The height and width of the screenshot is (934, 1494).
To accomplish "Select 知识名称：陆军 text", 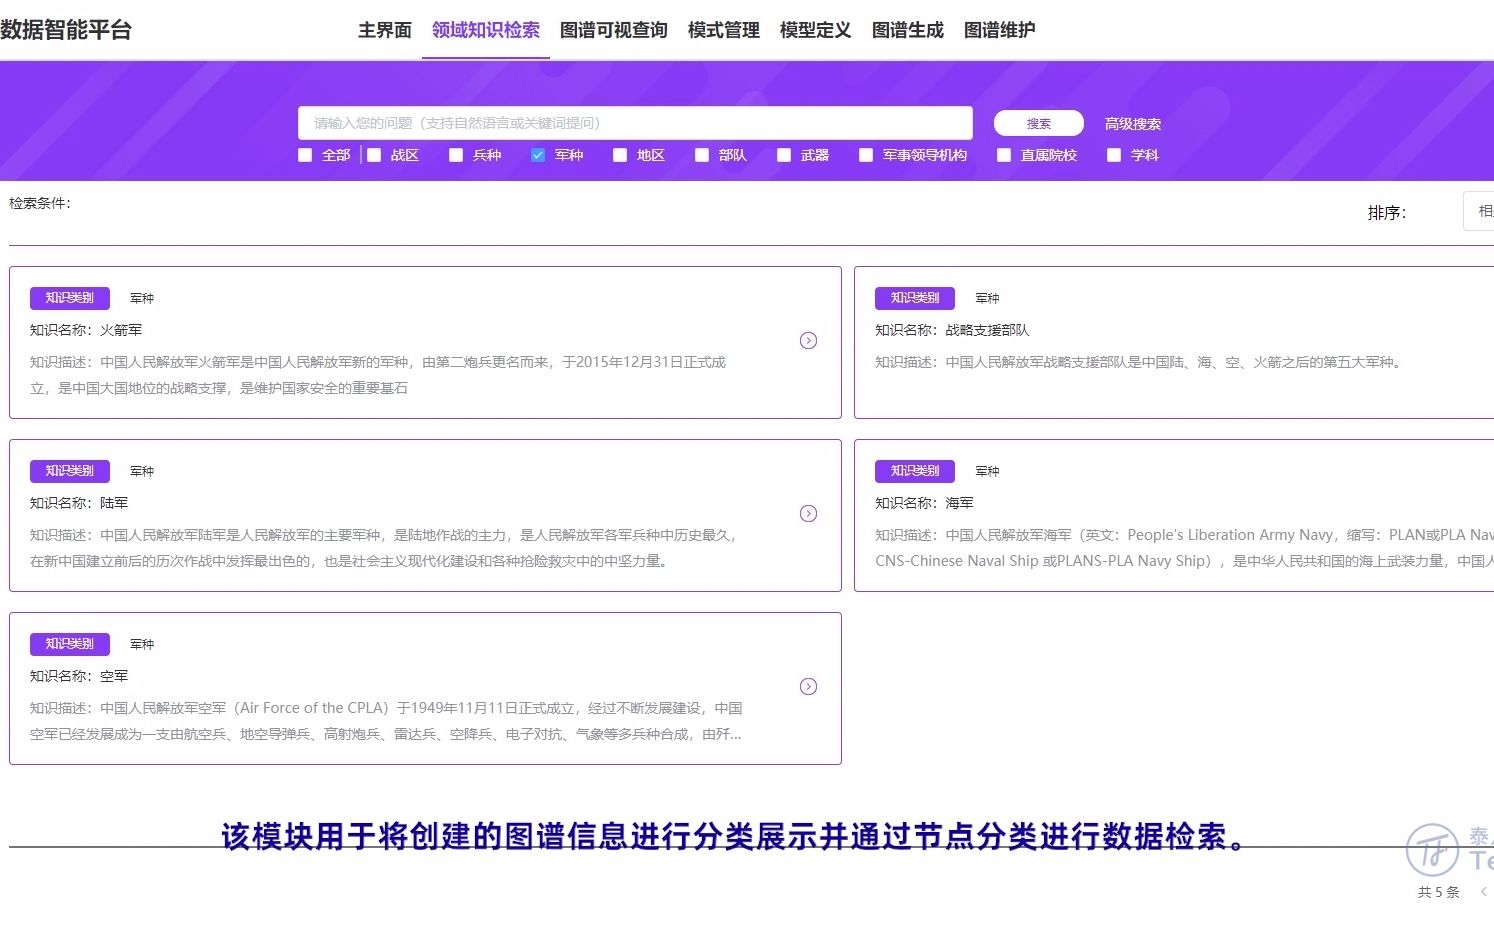I will [79, 503].
